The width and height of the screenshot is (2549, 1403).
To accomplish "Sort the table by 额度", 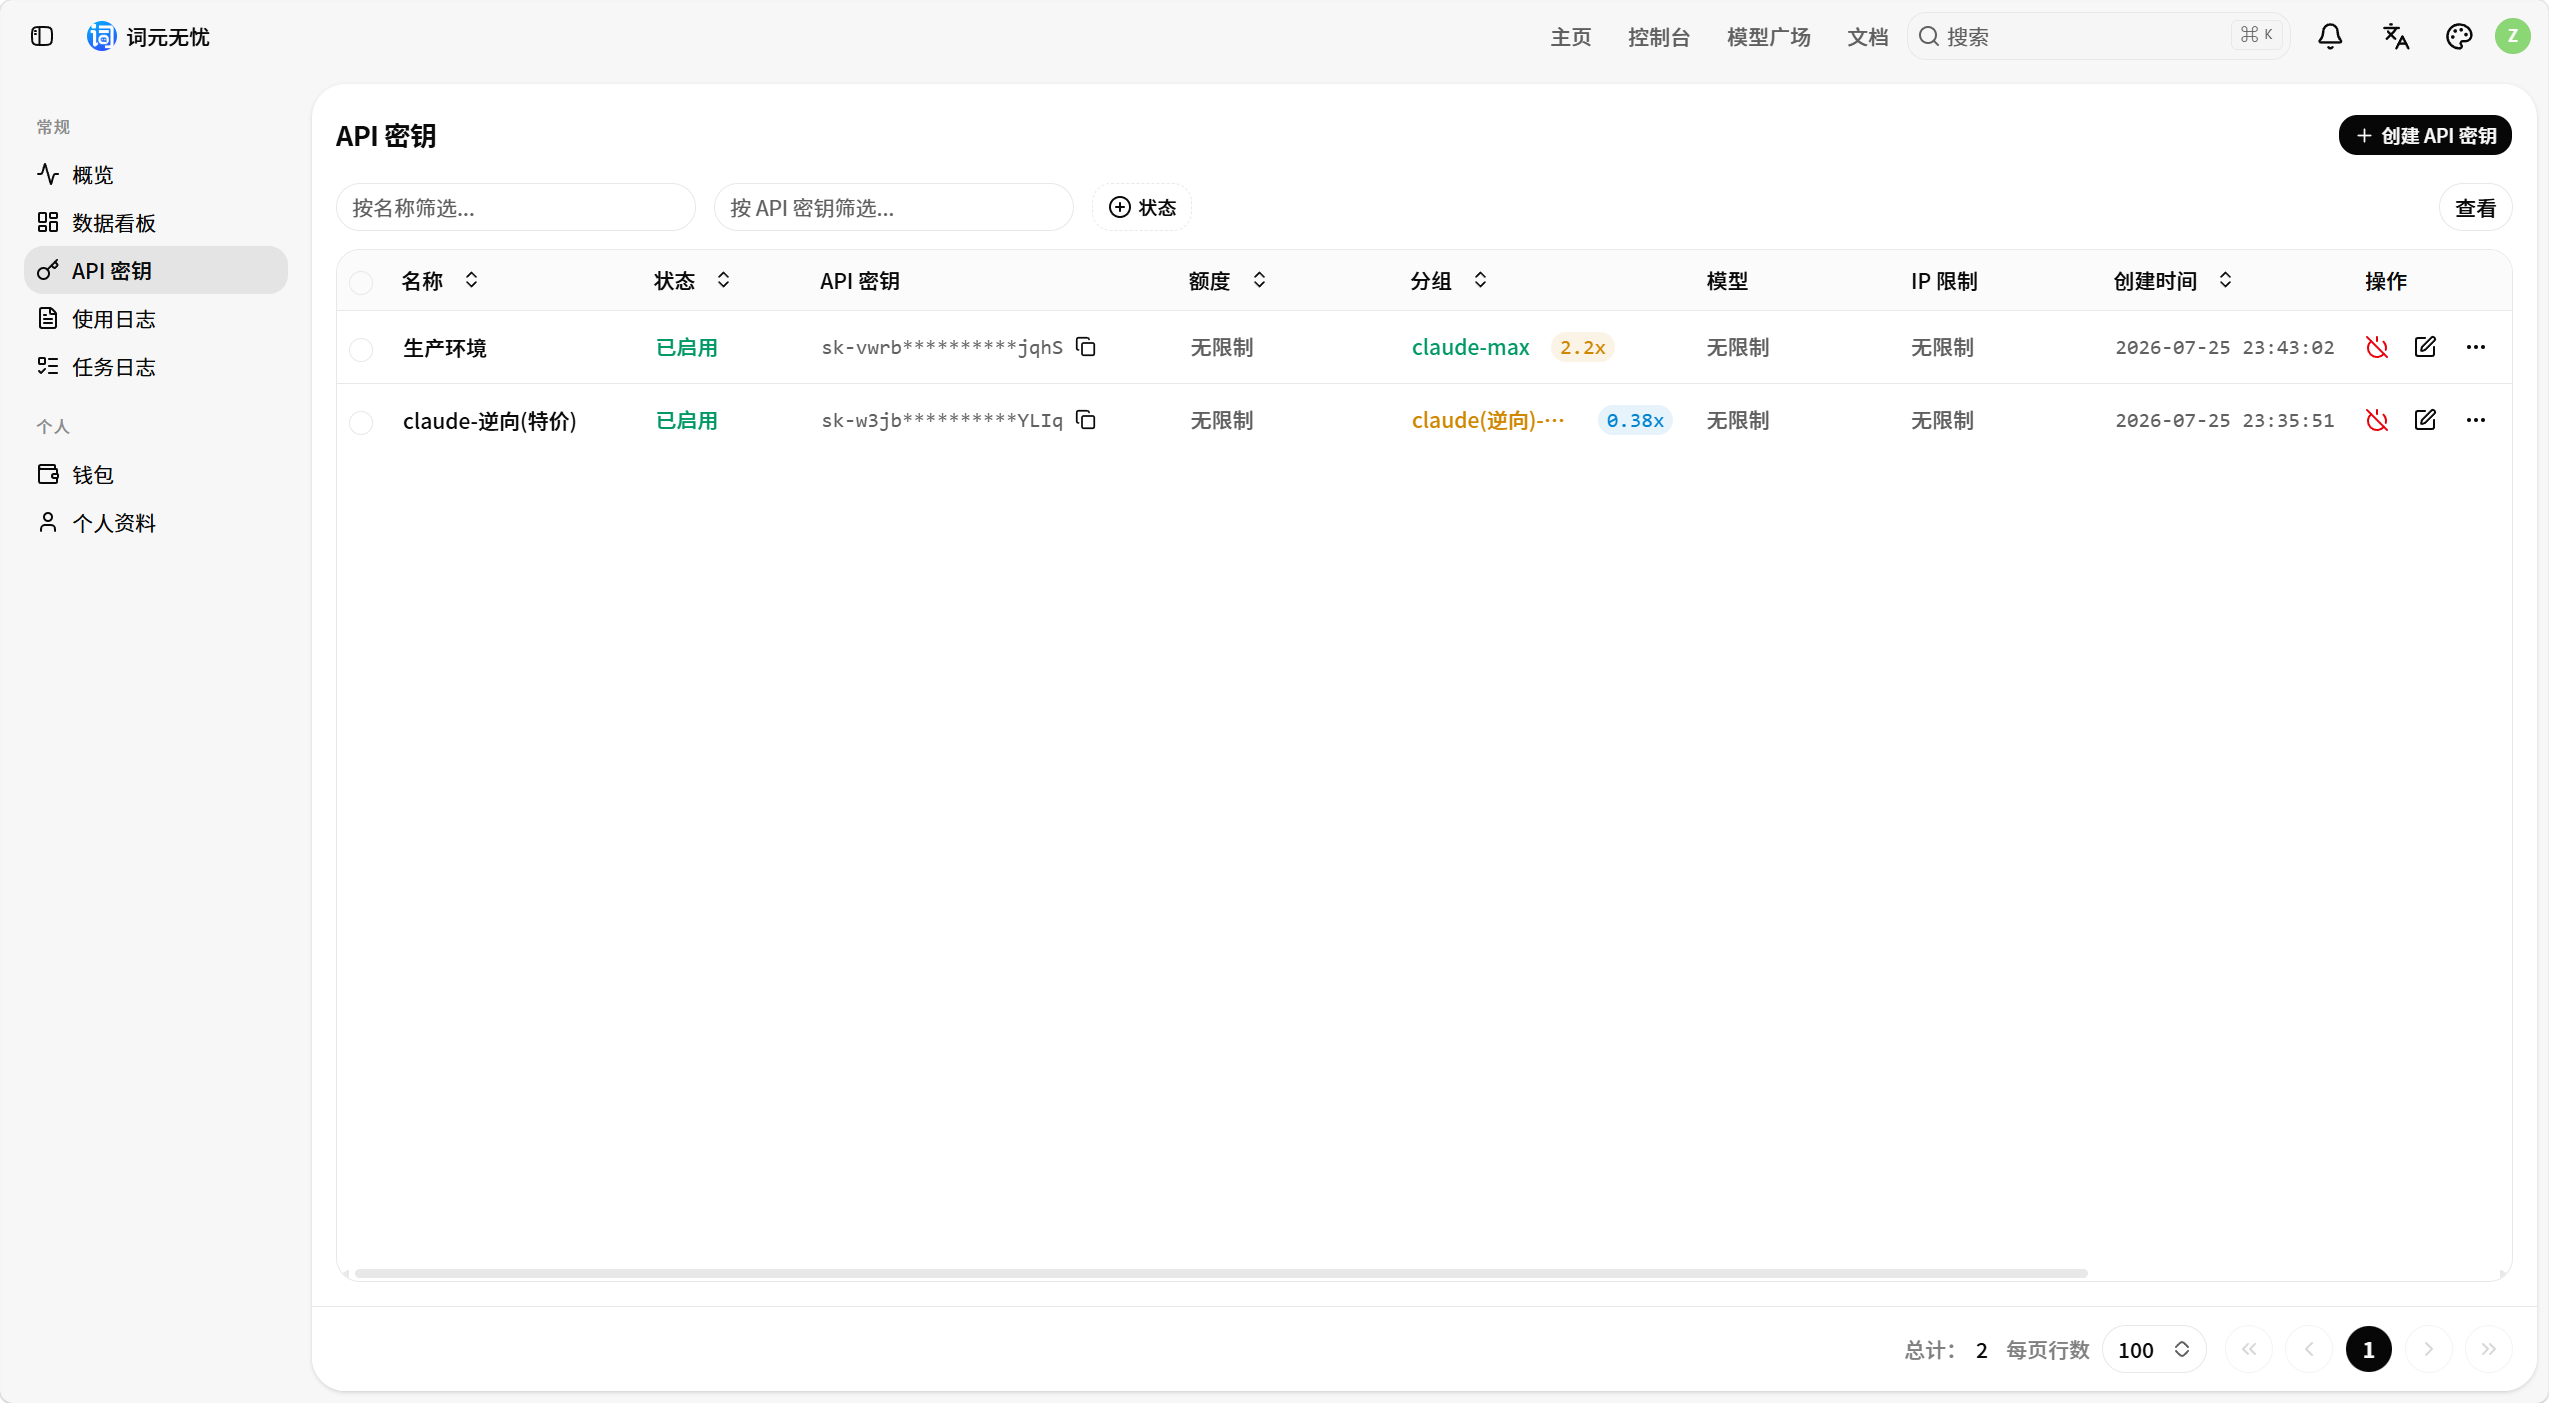I will tap(1228, 281).
